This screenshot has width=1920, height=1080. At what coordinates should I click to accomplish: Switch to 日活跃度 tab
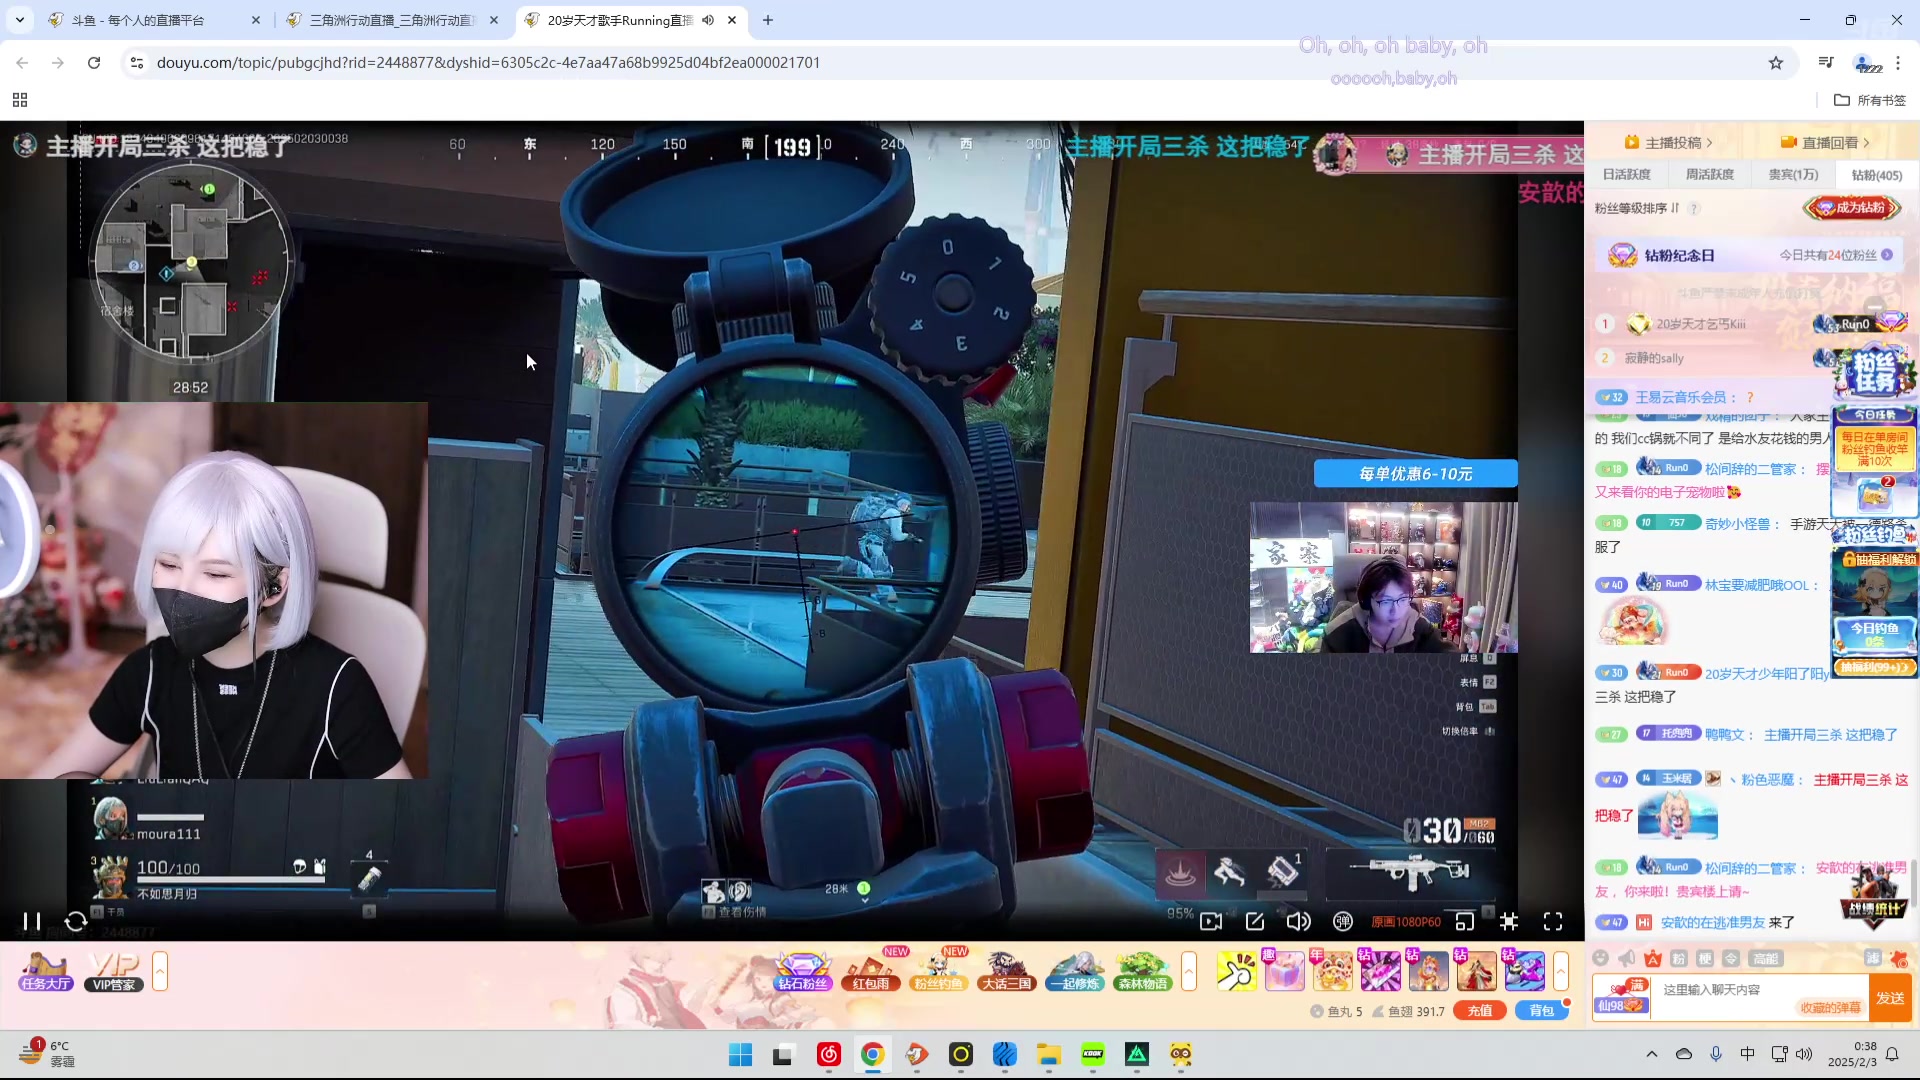[1626, 174]
